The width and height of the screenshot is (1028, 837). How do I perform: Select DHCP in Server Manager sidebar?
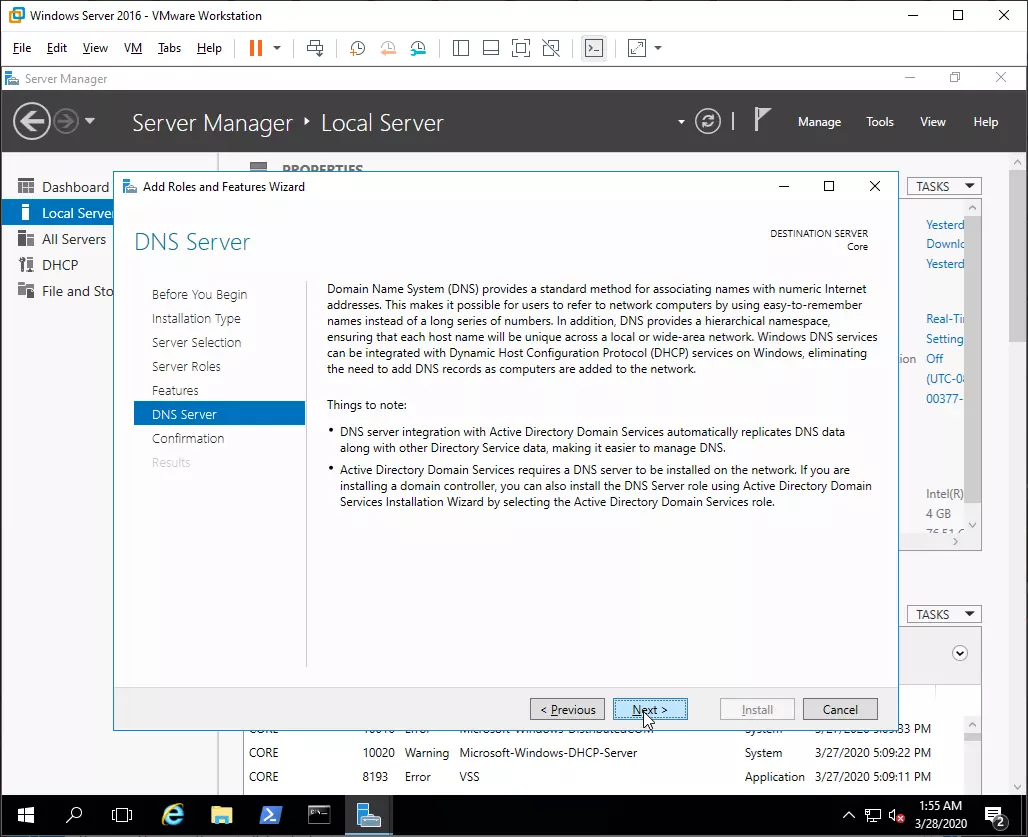tap(59, 265)
